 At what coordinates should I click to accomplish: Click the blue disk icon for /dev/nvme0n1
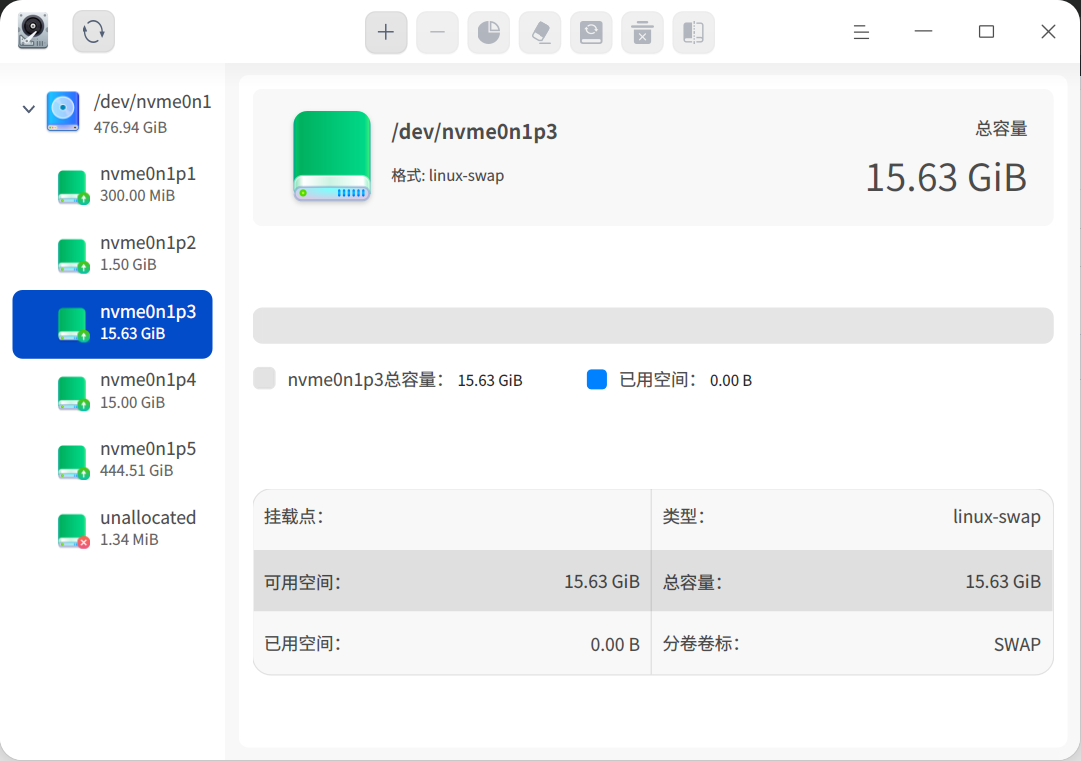coord(63,111)
